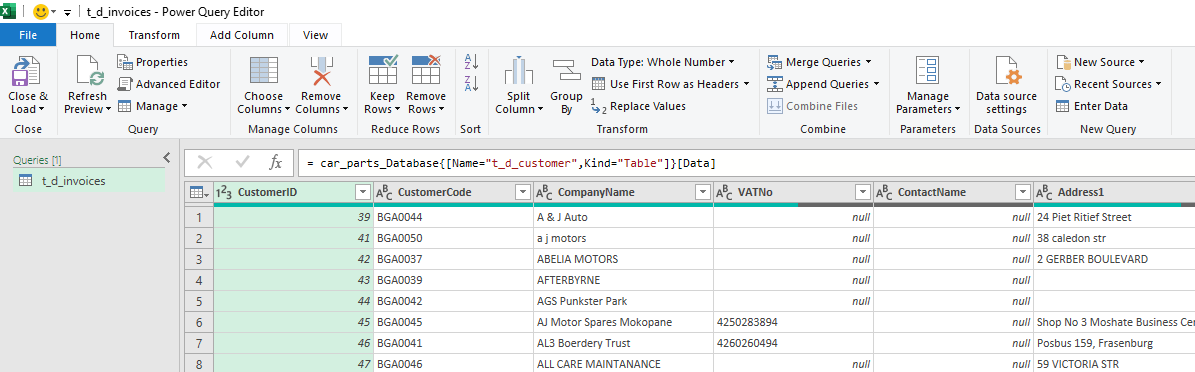
Task: Open CustomerID column filter dropdown
Action: click(363, 193)
